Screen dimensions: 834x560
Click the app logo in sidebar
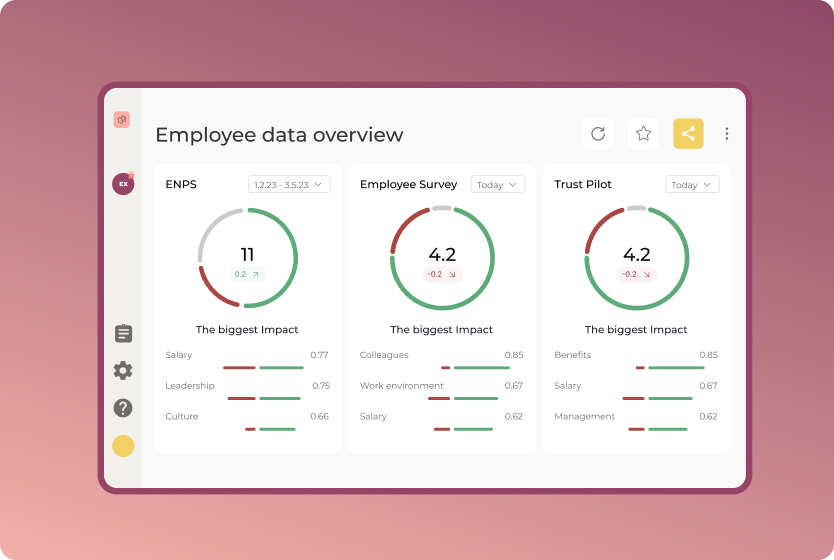click(x=122, y=120)
